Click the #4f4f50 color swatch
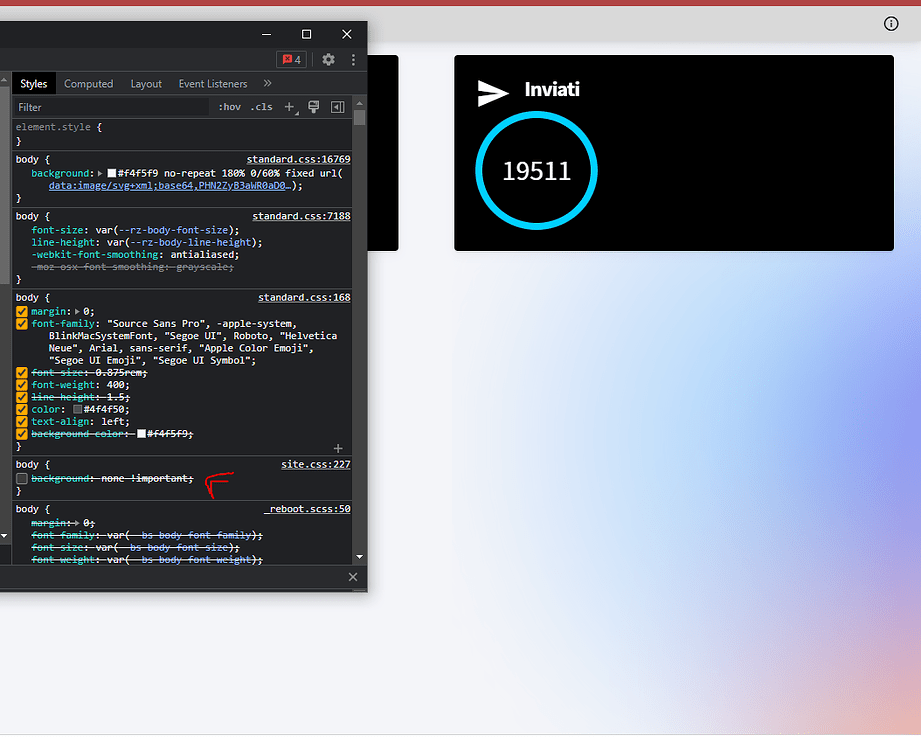The width and height of the screenshot is (921, 750). [x=76, y=409]
